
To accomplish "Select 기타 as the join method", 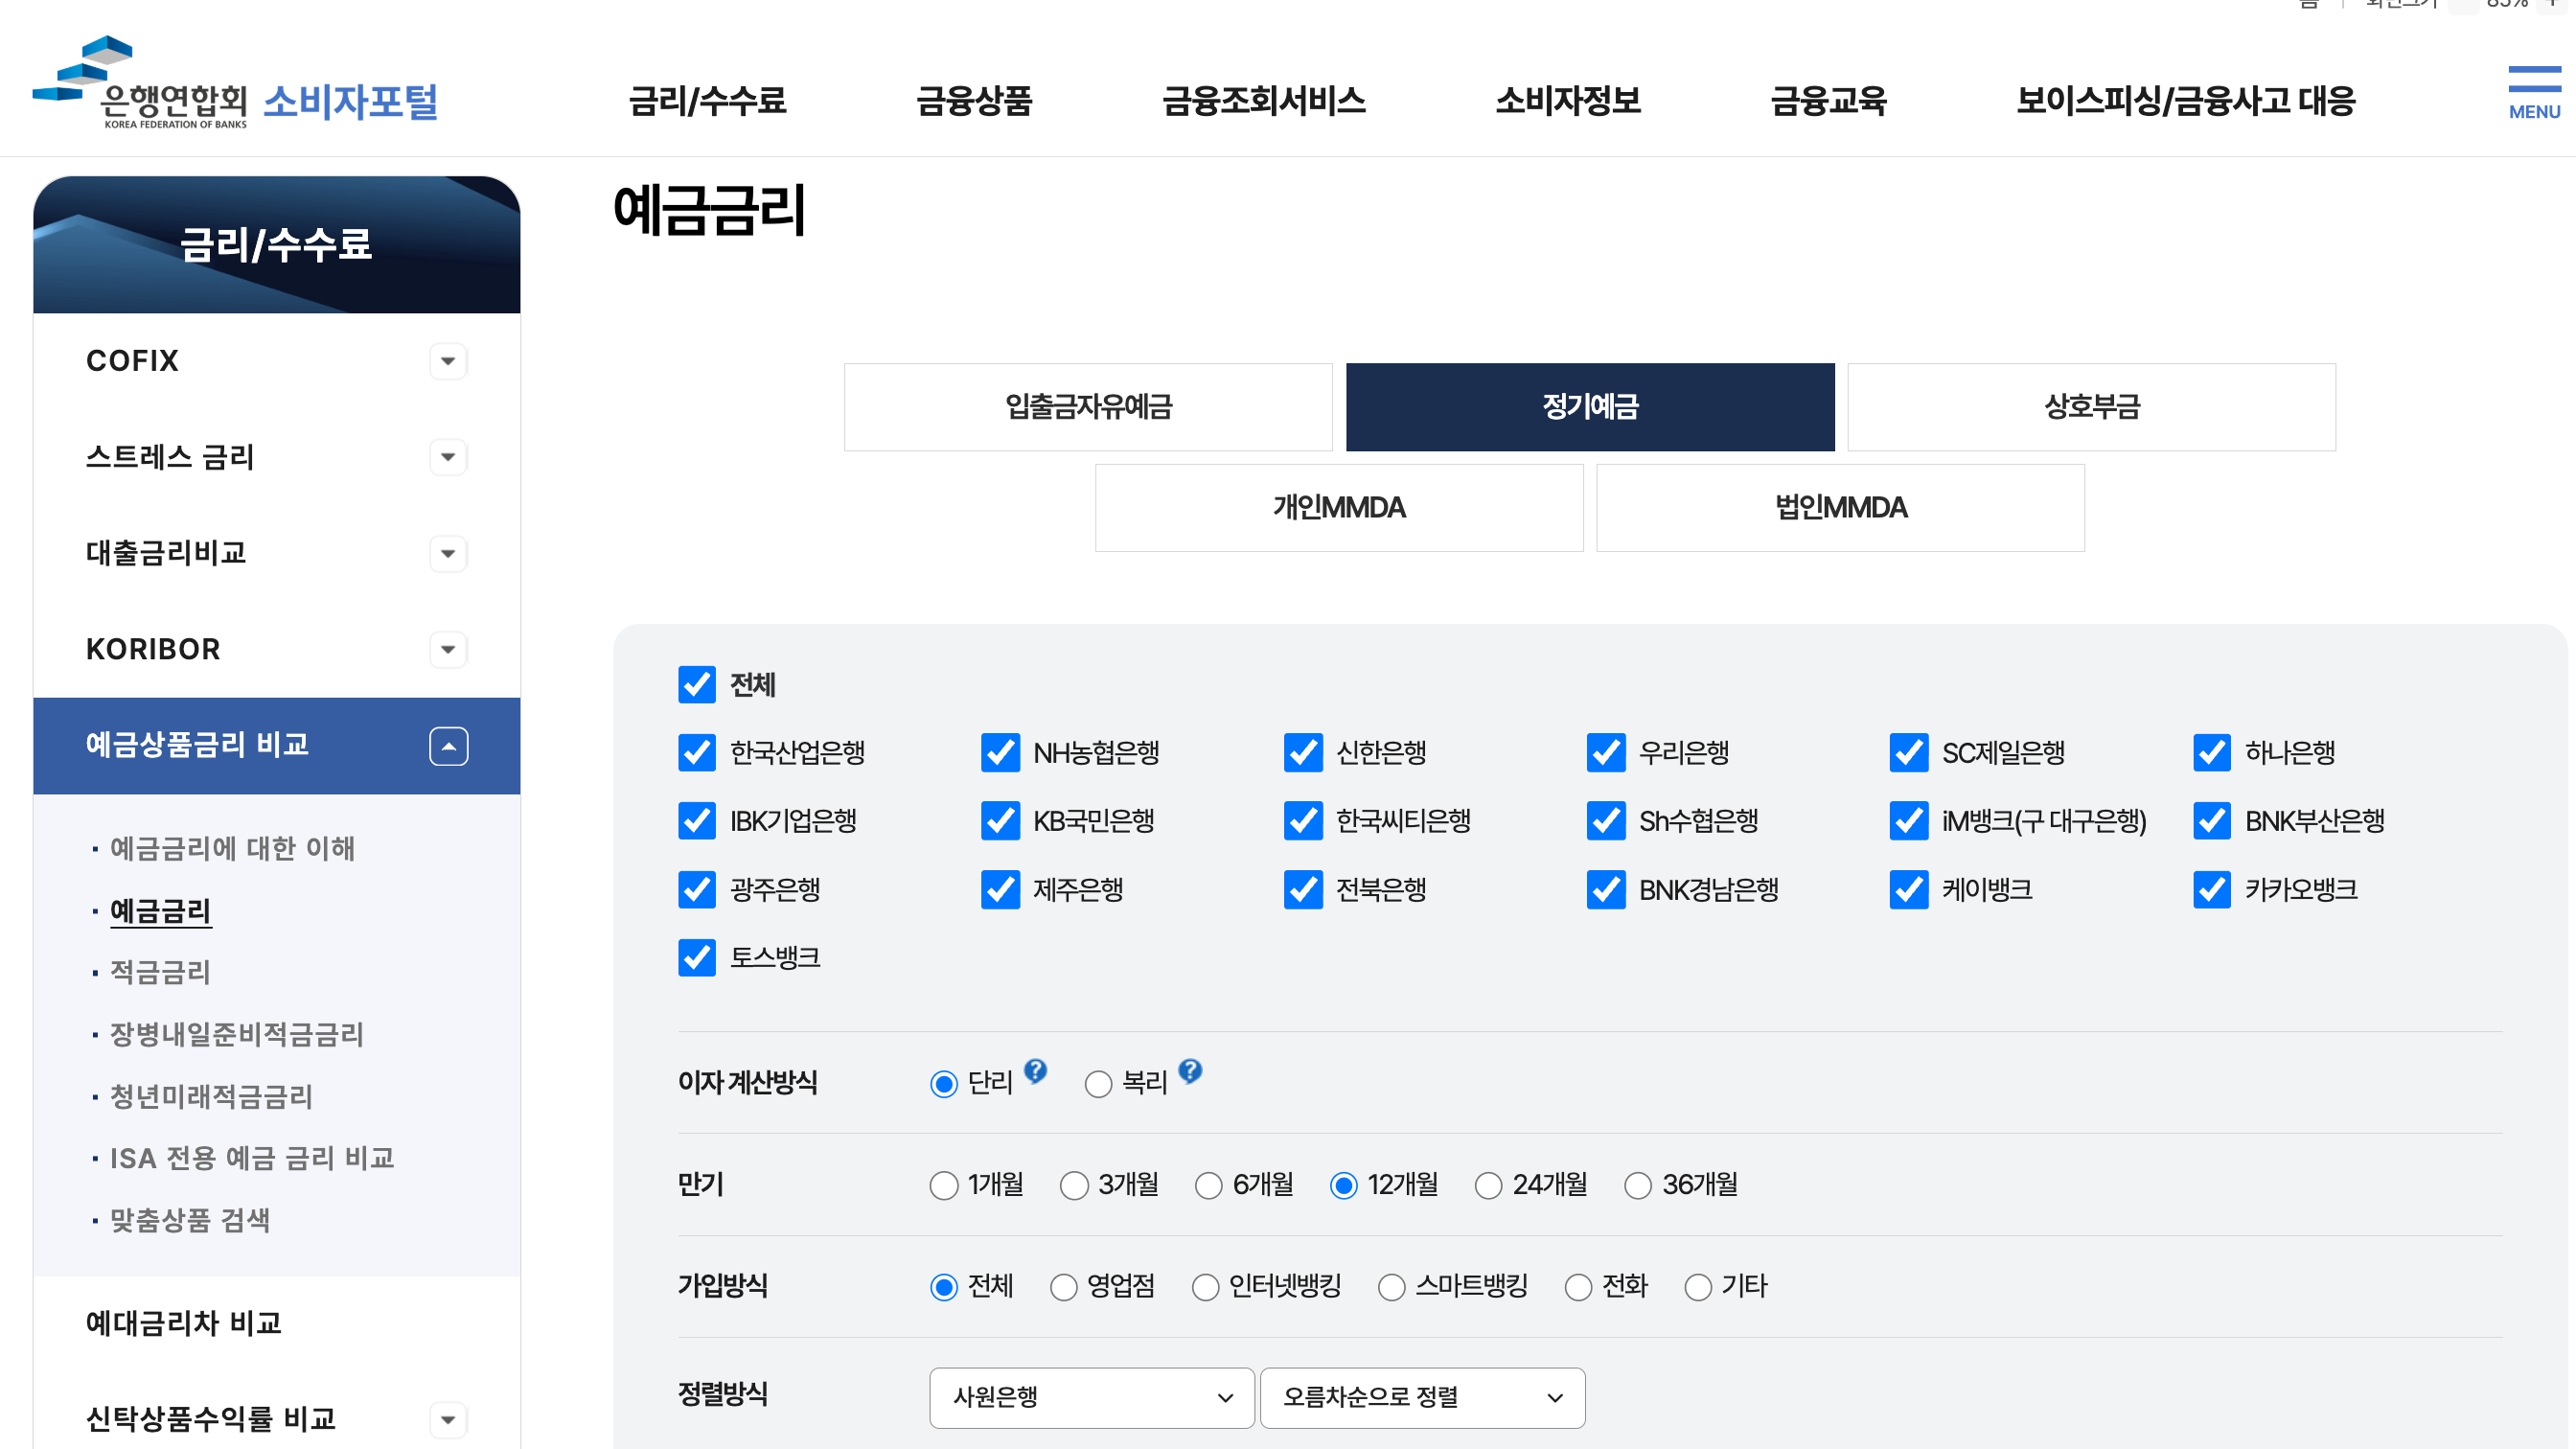I will (1698, 1287).
